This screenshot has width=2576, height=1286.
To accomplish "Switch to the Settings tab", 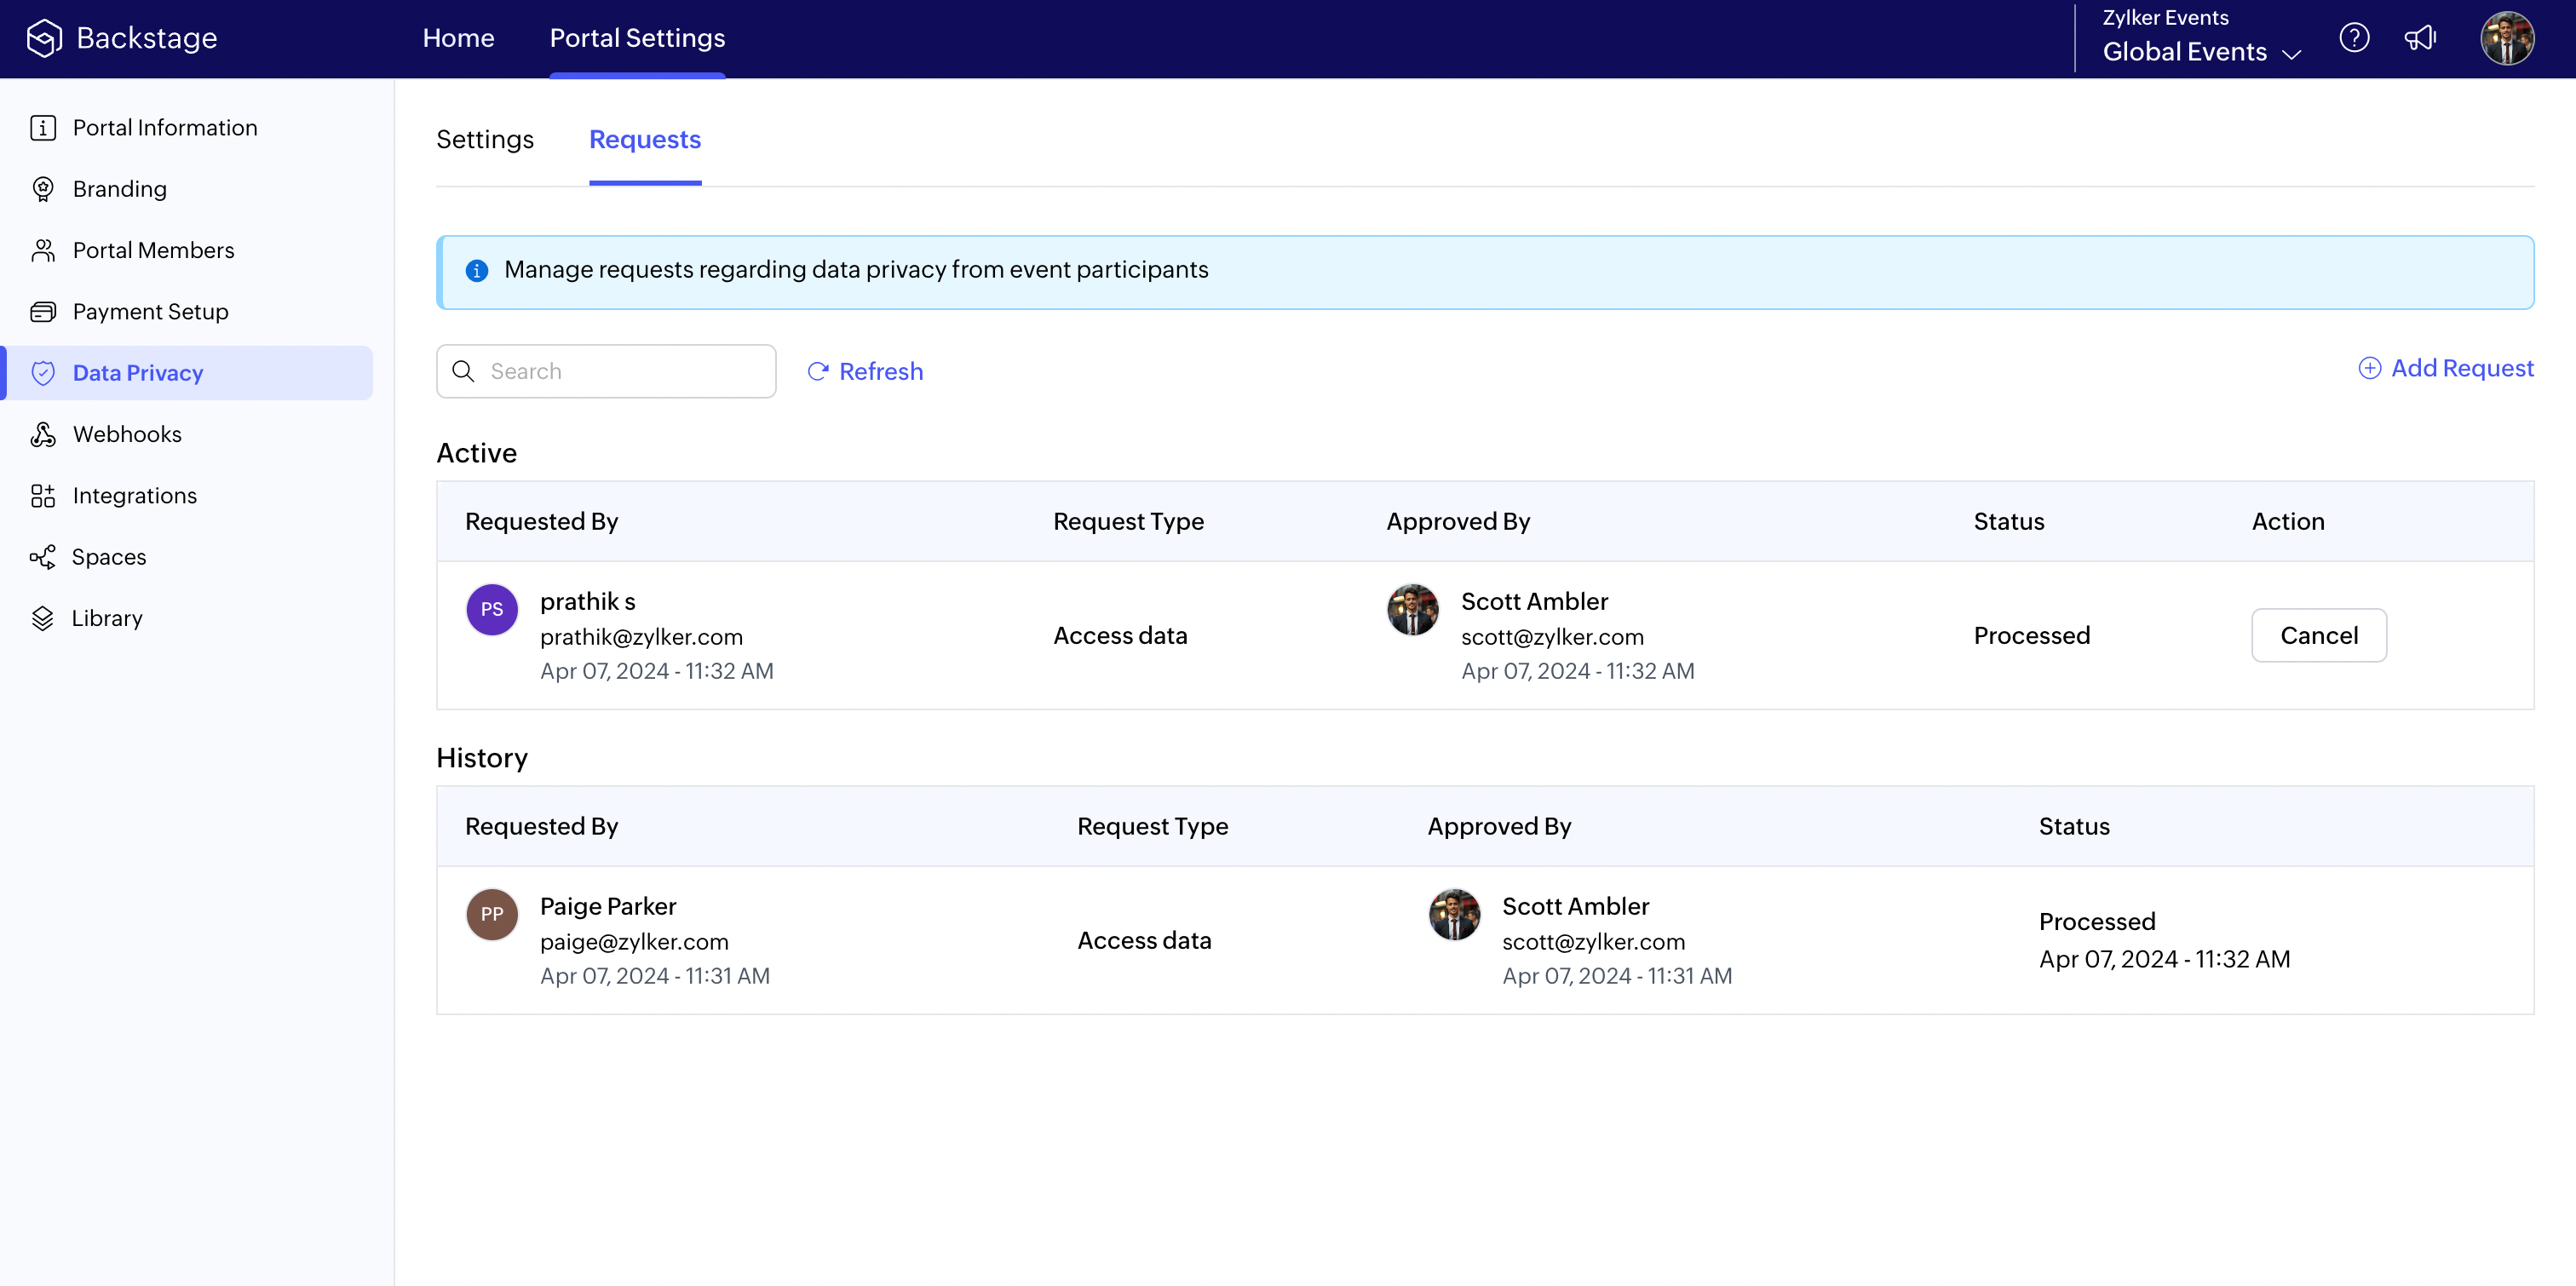I will [485, 140].
